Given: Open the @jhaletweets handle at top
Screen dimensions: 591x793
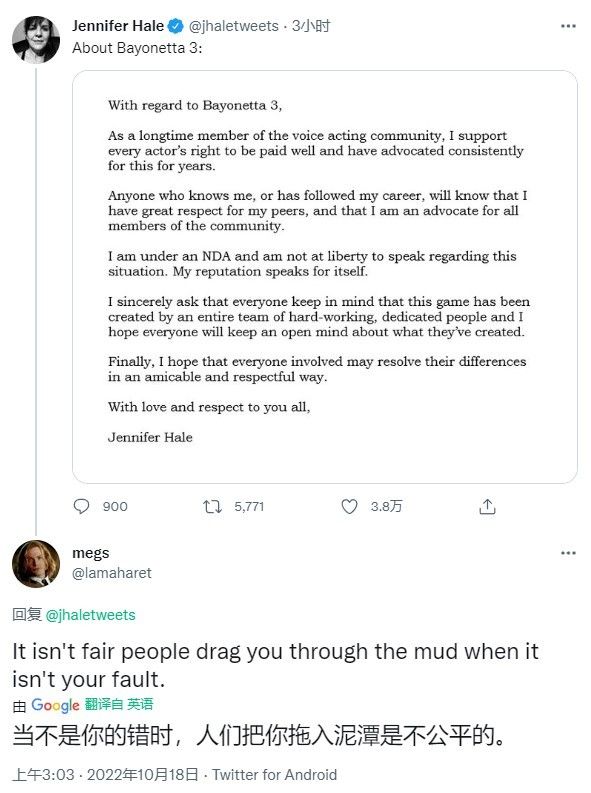Looking at the screenshot, I should point(234,26).
